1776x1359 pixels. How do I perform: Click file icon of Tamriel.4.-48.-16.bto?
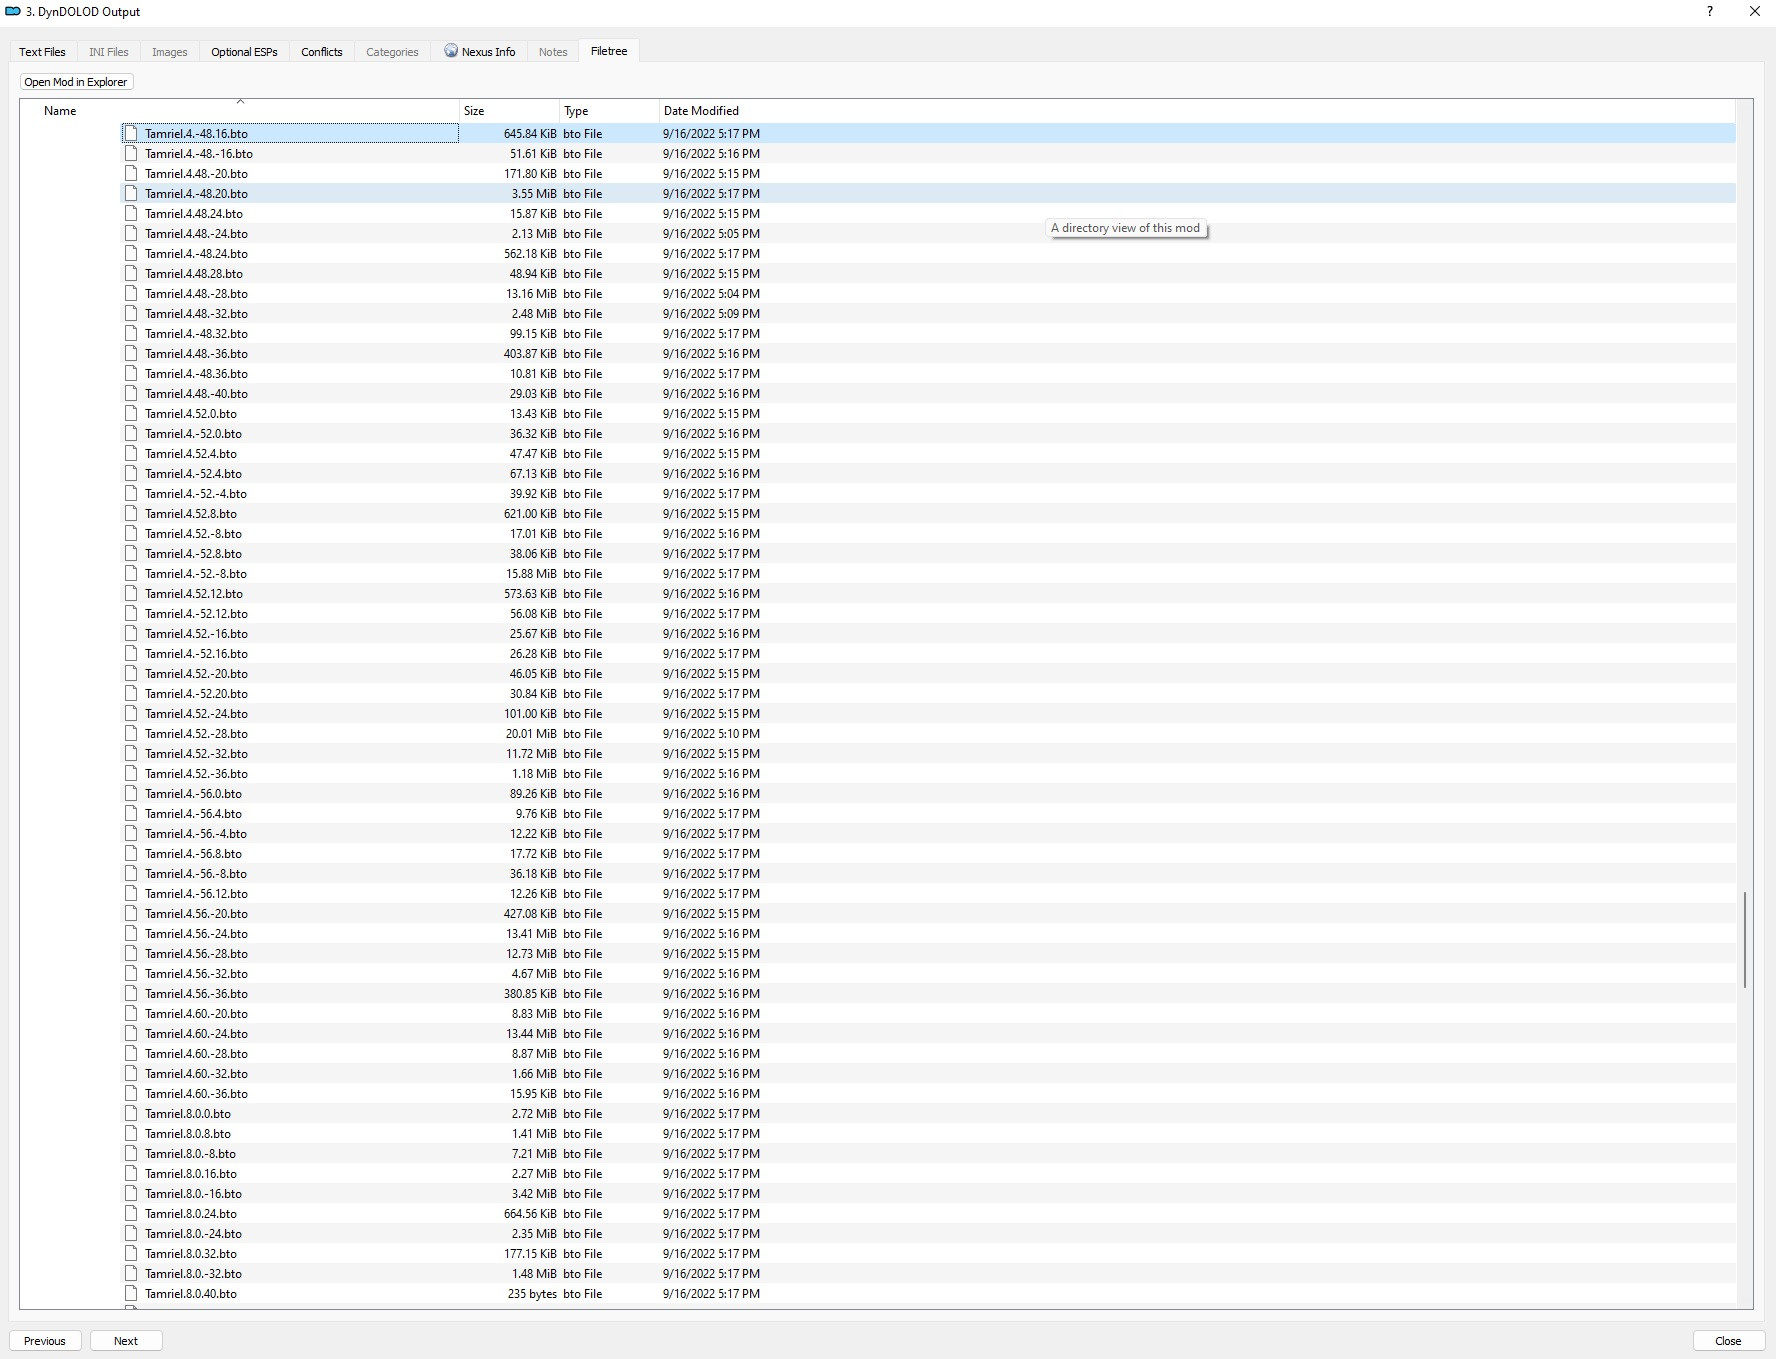pyautogui.click(x=131, y=153)
